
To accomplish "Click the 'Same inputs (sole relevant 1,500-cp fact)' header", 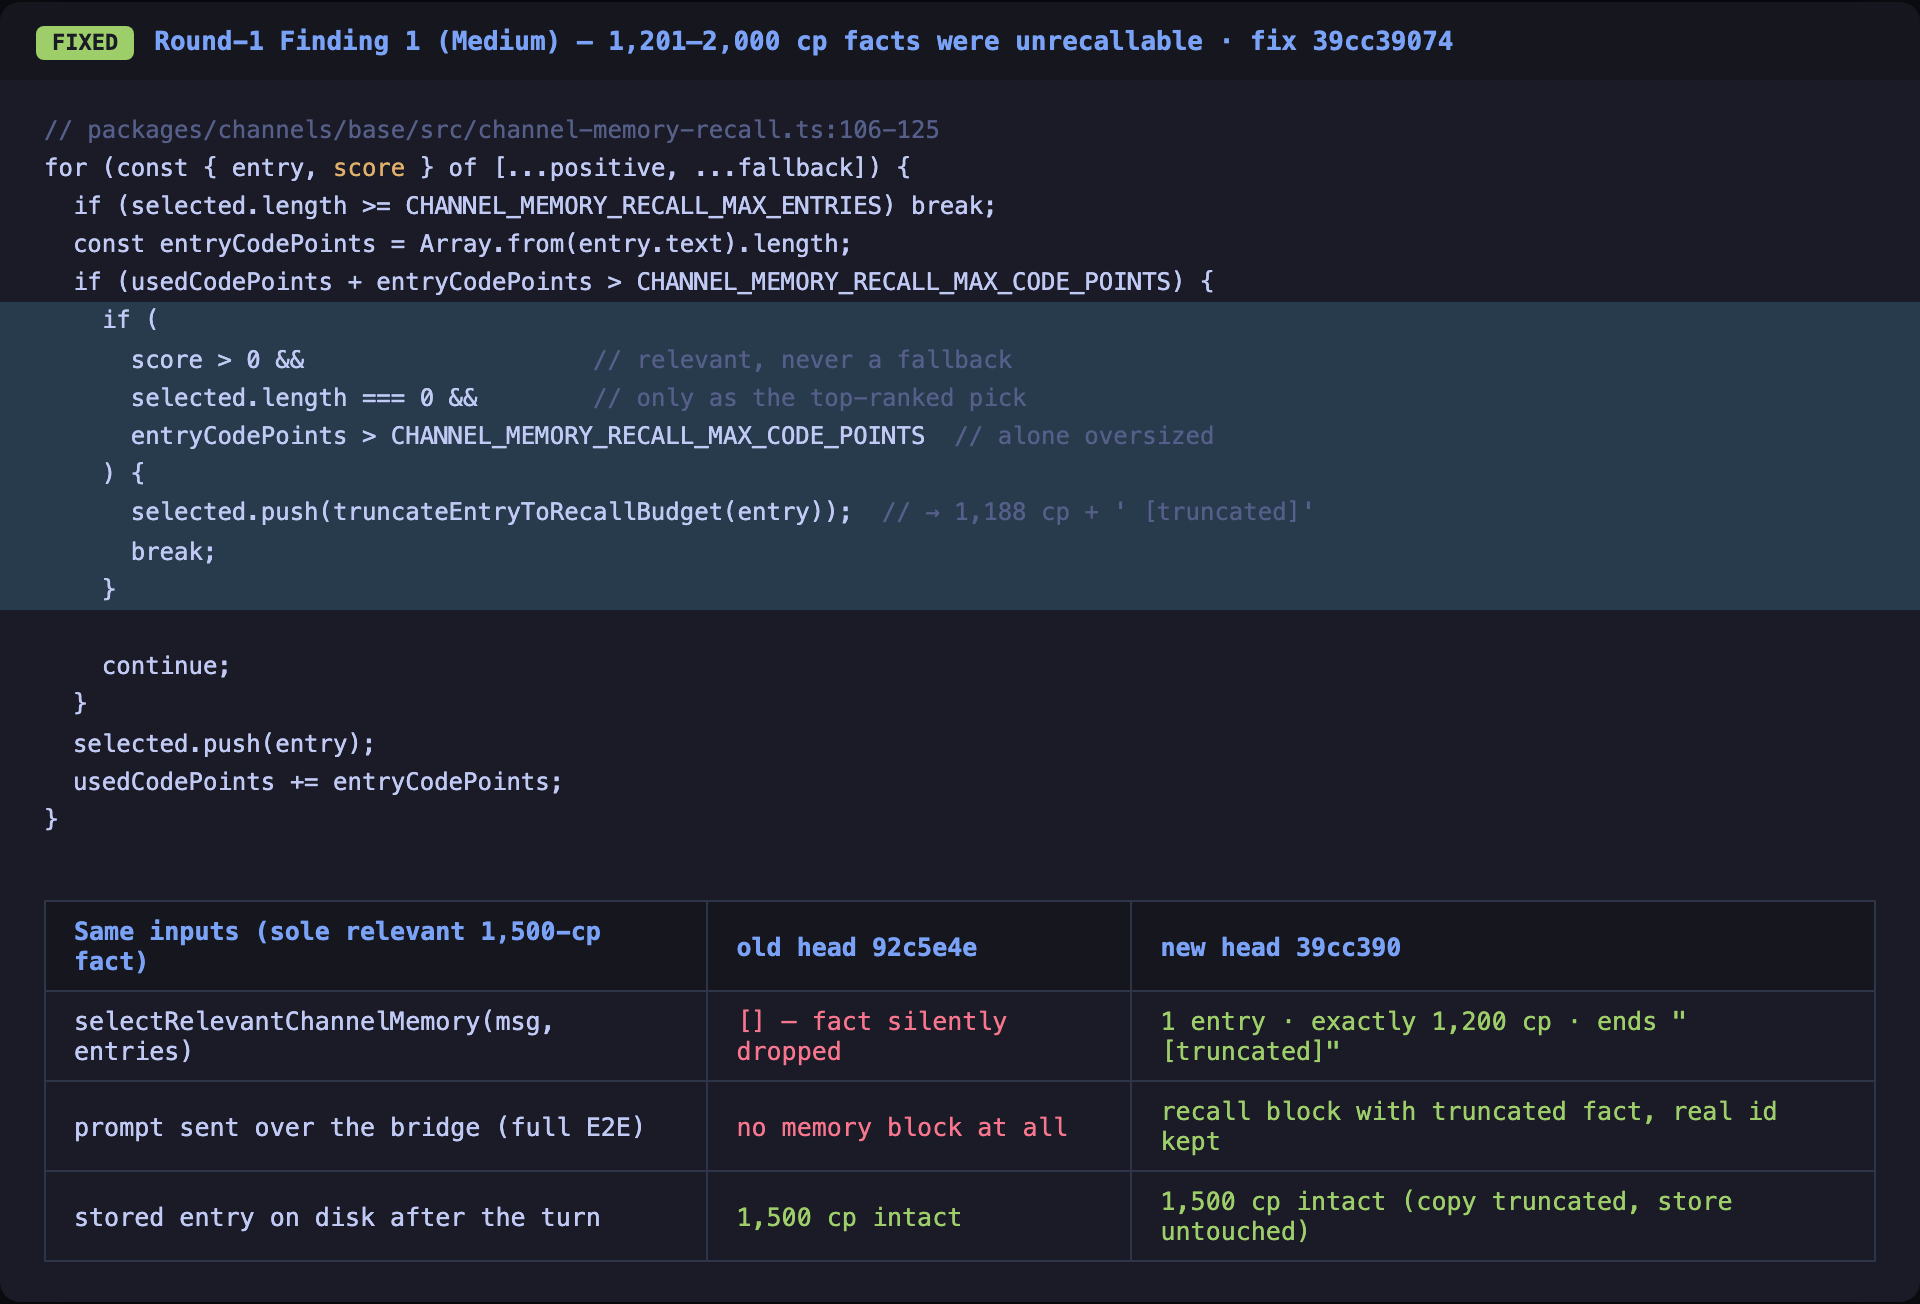I will (376, 946).
